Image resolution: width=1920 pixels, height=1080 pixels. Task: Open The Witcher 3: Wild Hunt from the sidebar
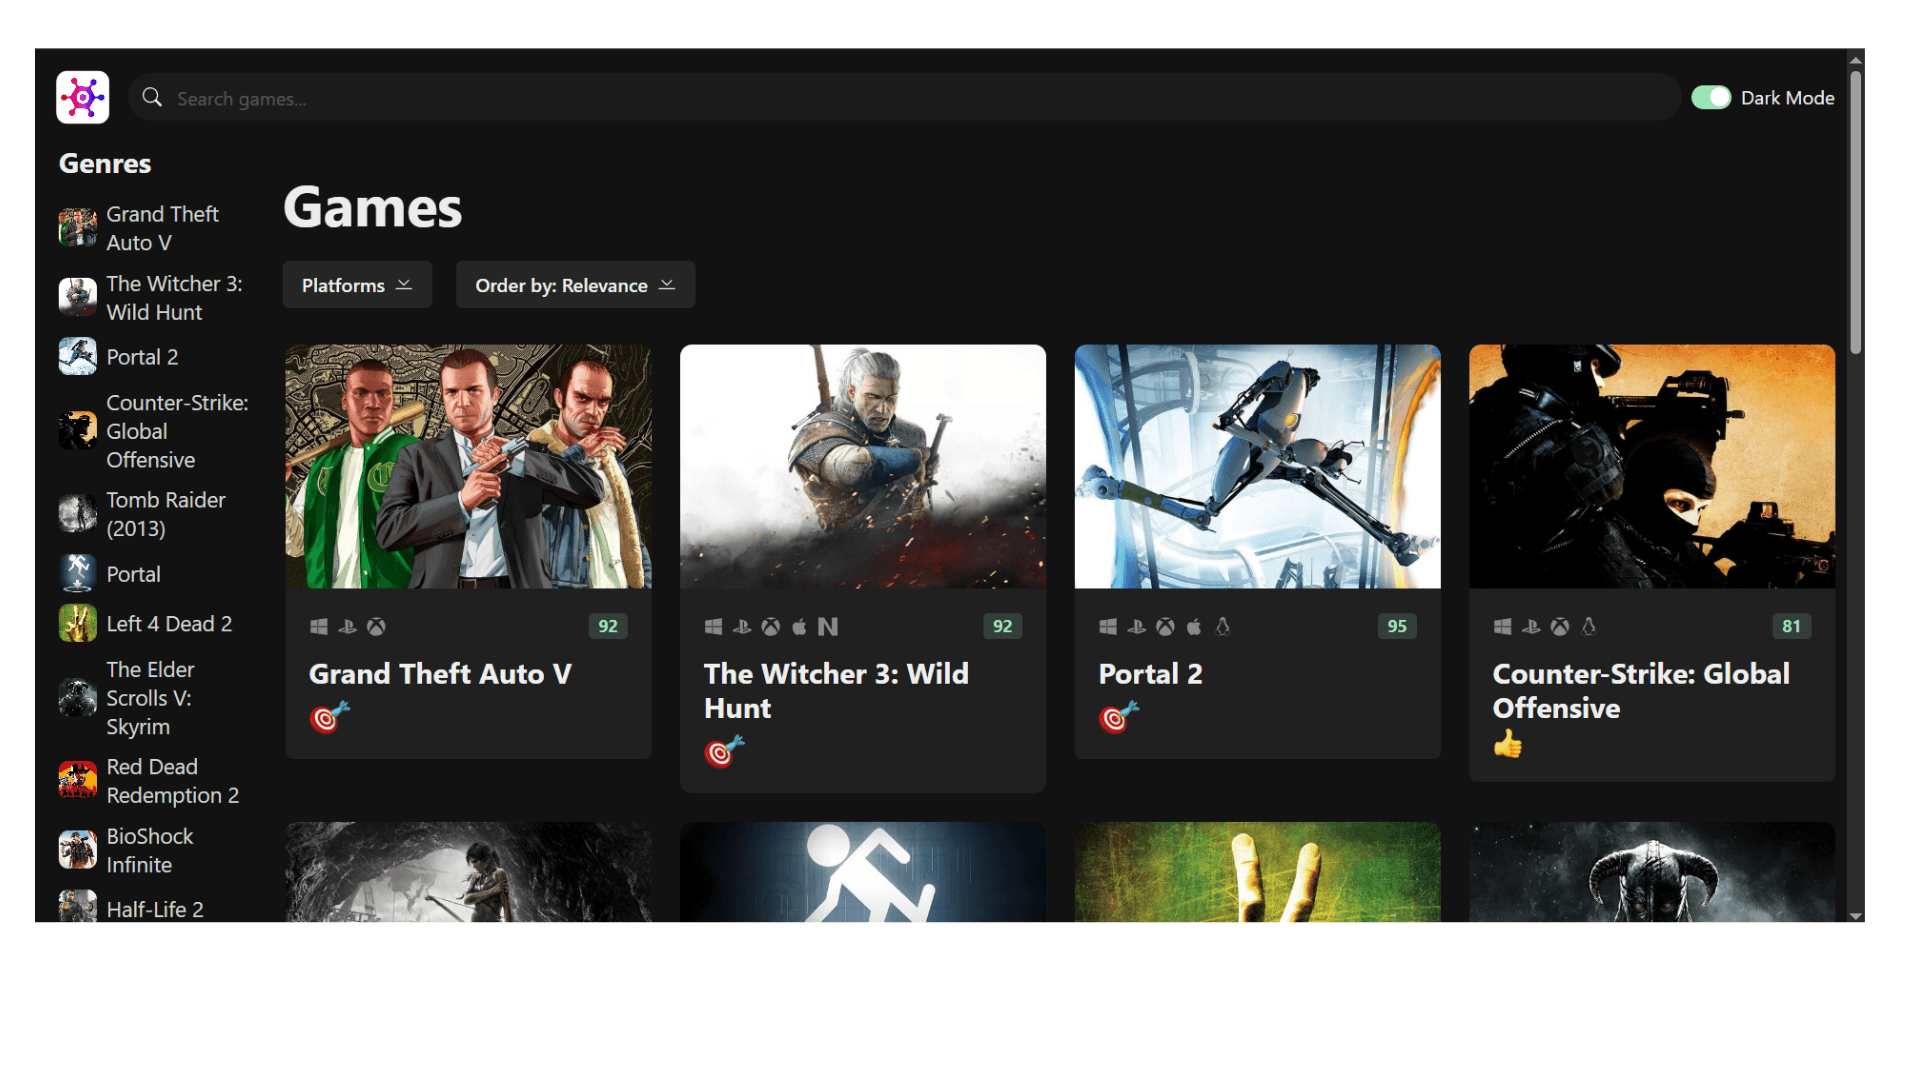(174, 297)
